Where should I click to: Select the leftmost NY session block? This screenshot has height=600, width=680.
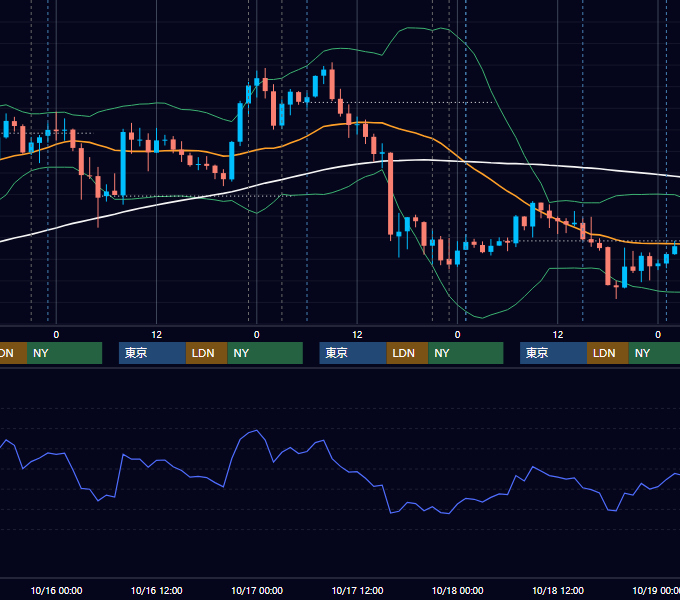[64, 353]
